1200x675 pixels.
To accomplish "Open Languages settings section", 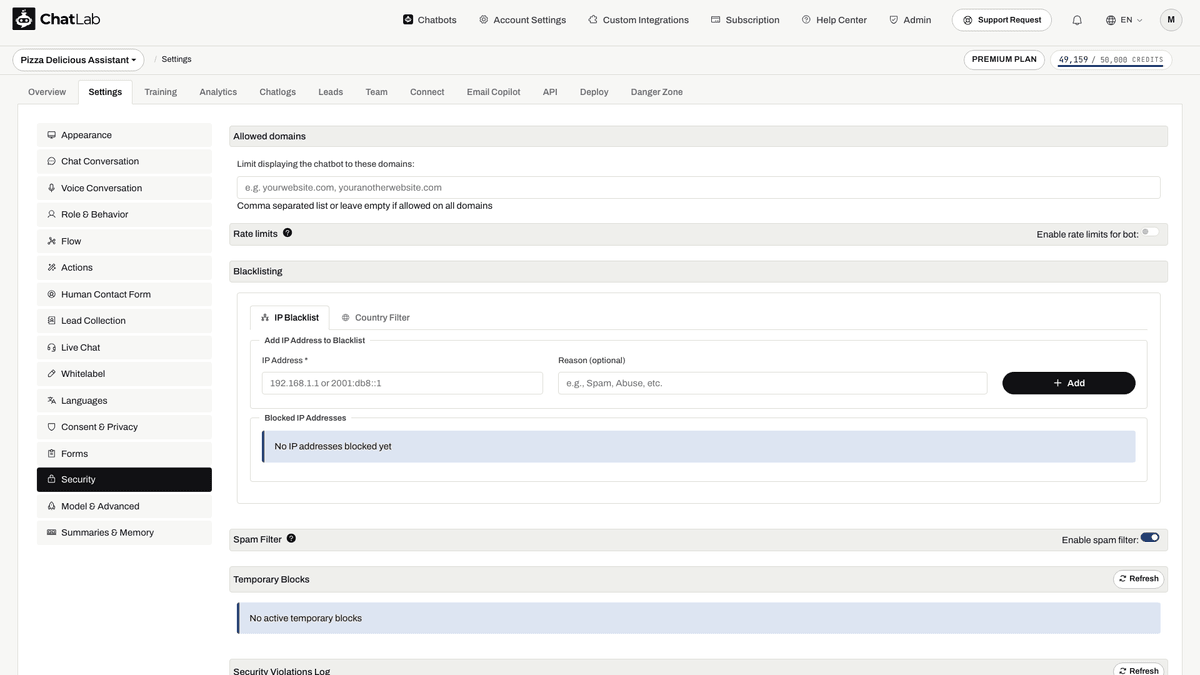I will [x=124, y=400].
